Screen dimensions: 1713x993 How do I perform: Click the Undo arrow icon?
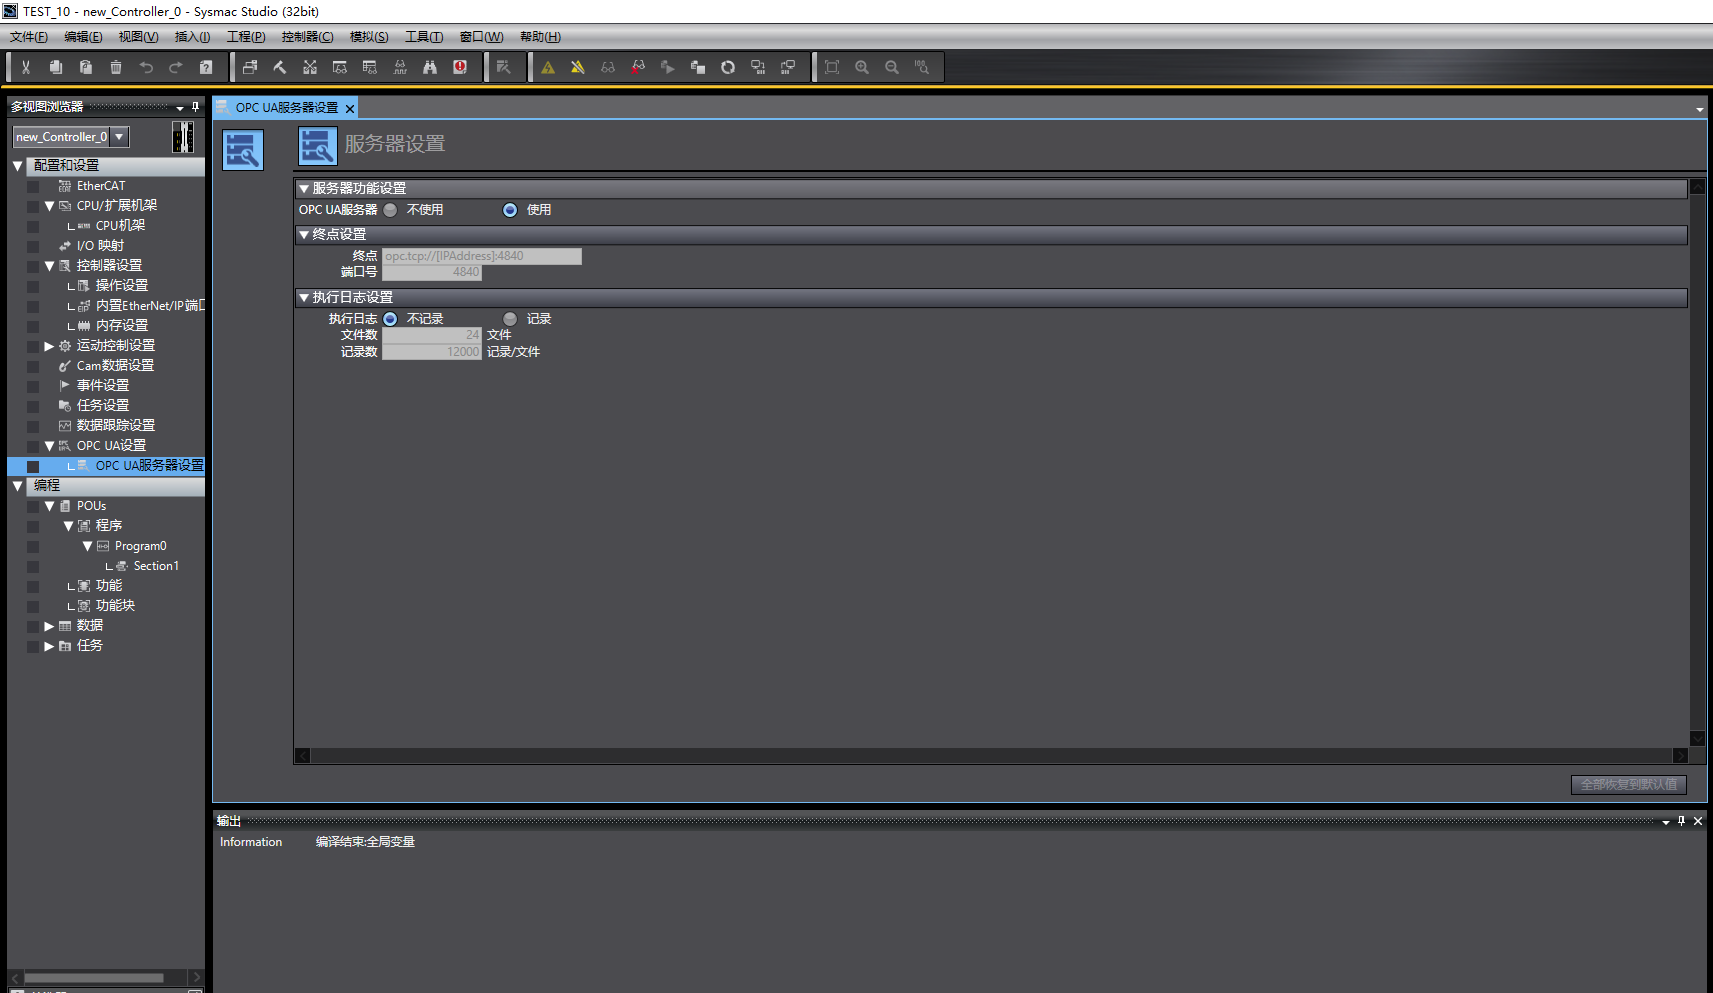pos(146,67)
